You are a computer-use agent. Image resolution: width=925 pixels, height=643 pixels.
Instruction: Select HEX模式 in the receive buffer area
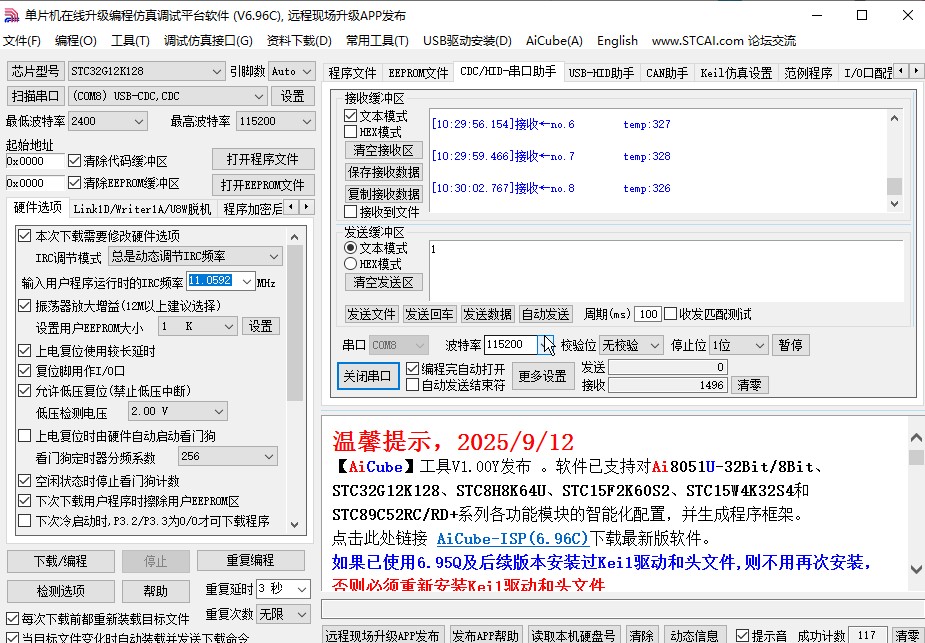(349, 131)
